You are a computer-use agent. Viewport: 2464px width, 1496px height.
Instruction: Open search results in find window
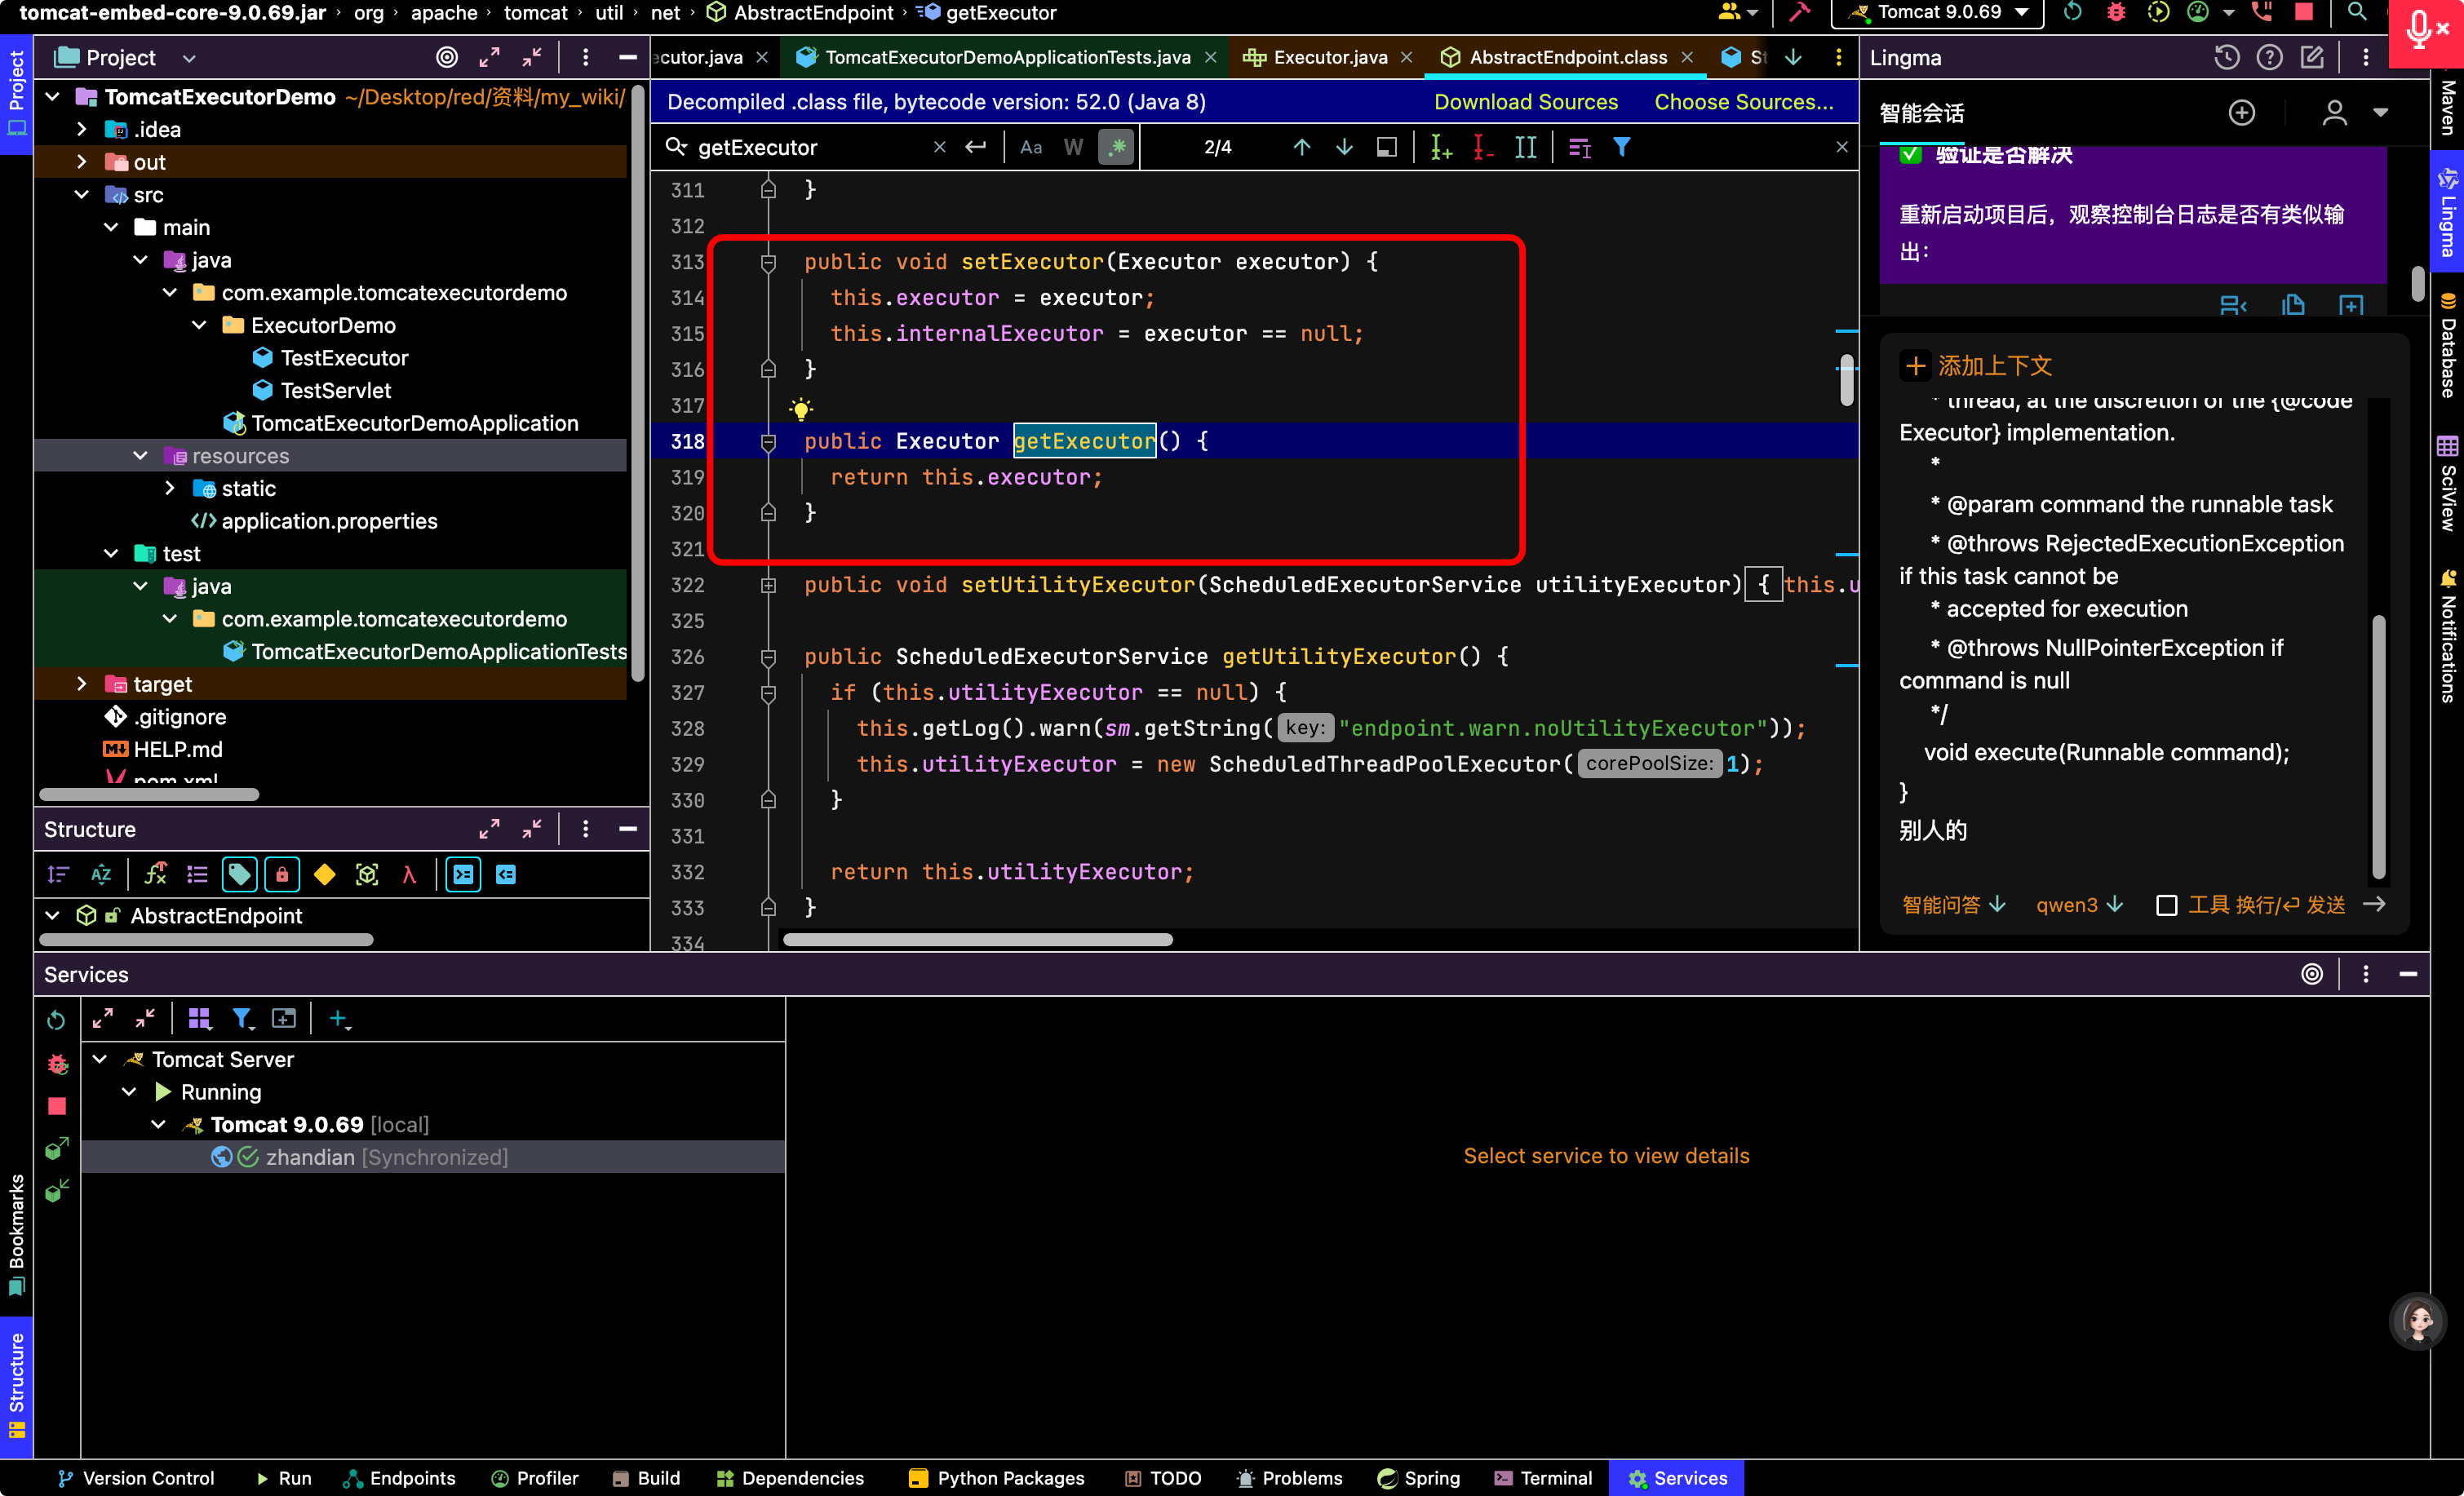pyautogui.click(x=1386, y=148)
